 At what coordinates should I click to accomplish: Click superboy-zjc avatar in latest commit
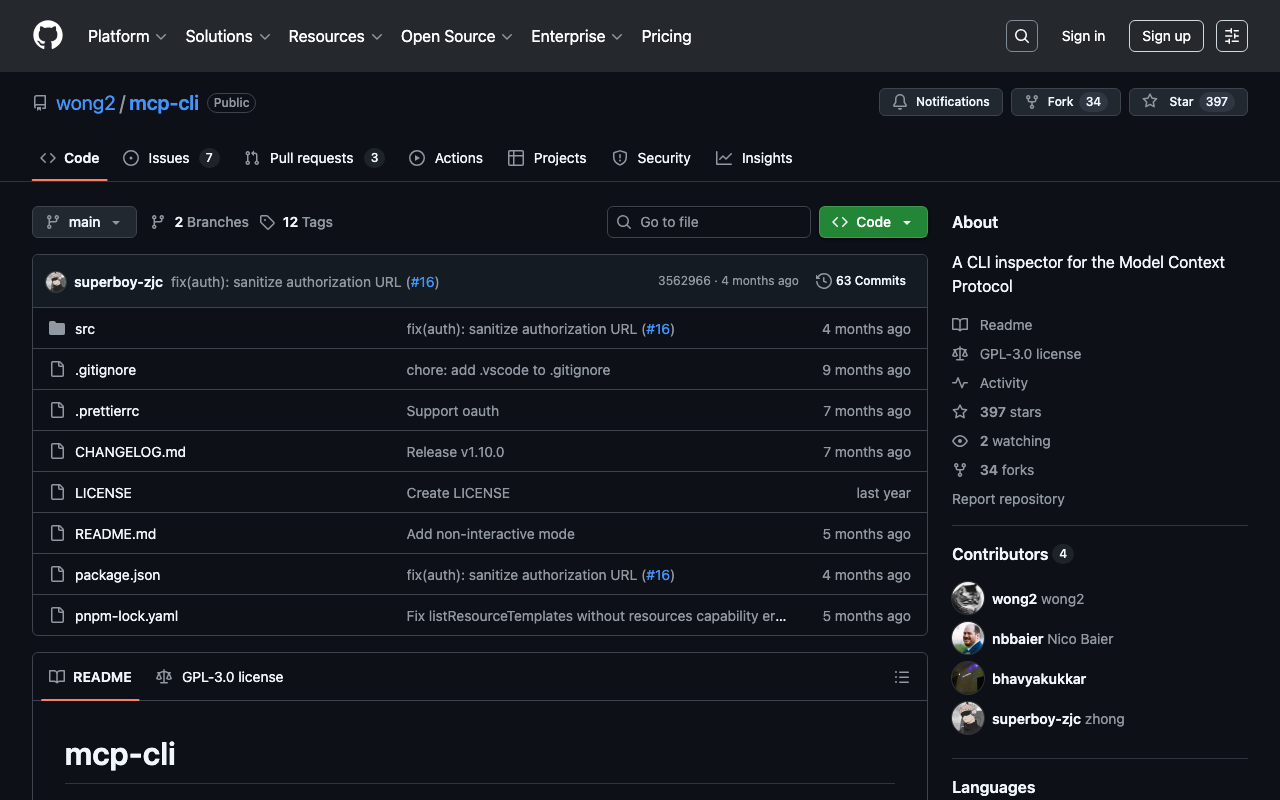56,282
